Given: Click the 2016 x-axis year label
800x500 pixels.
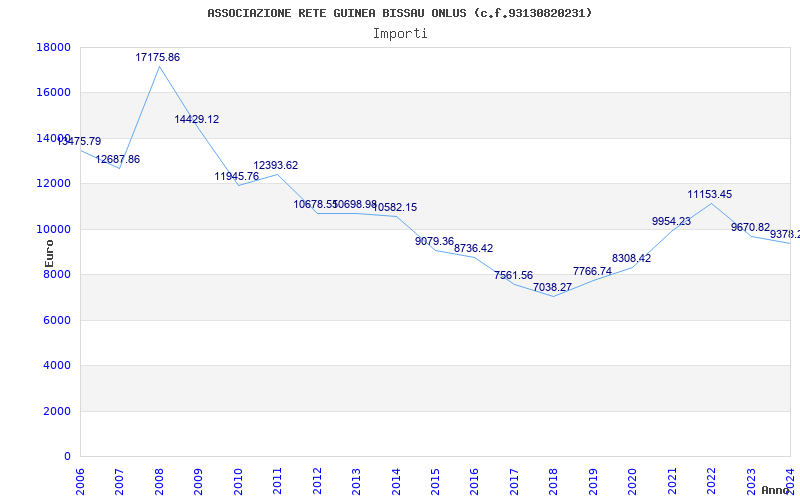Looking at the screenshot, I should coord(476,481).
